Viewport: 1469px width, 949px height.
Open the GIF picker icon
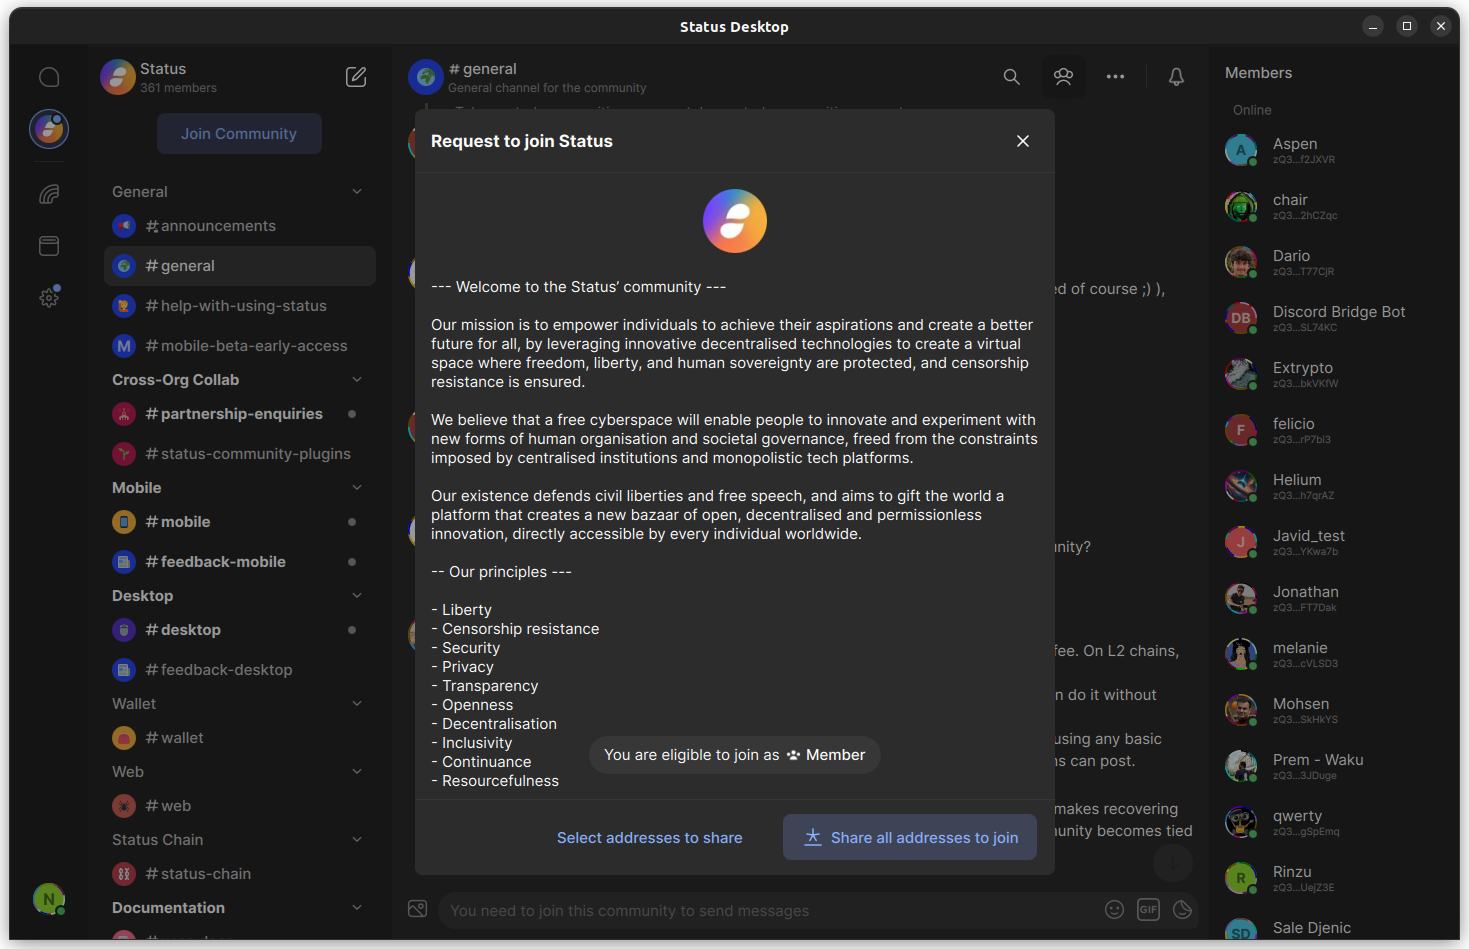point(1149,909)
